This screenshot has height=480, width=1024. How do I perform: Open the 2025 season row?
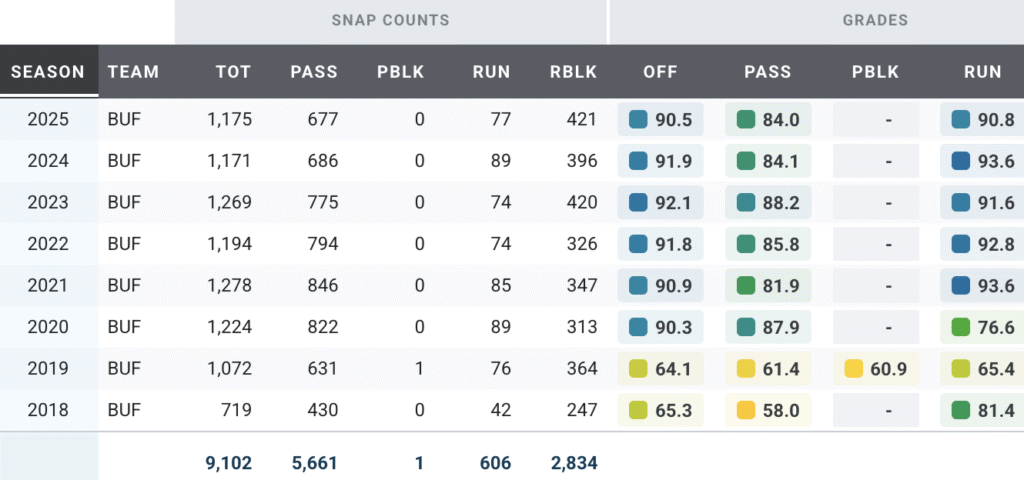[48, 120]
